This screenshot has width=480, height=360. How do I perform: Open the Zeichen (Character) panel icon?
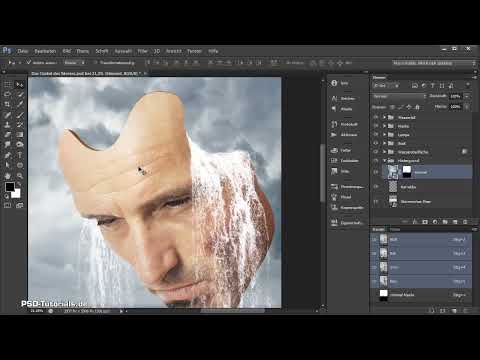[334, 98]
